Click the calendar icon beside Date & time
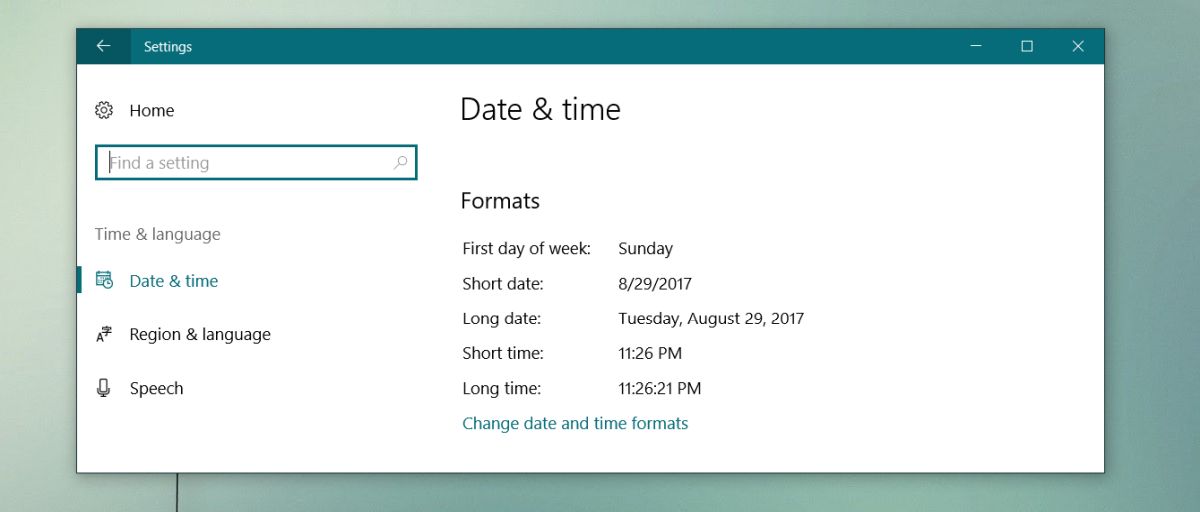This screenshot has height=512, width=1200. point(104,281)
